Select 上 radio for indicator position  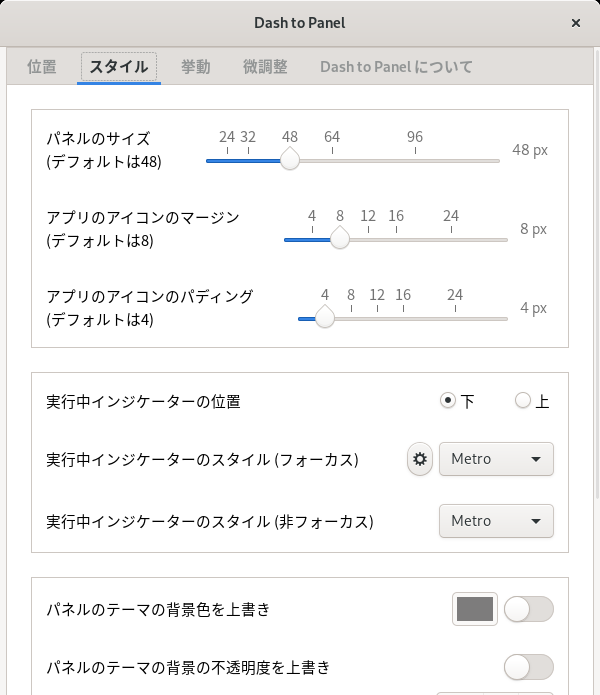(523, 400)
